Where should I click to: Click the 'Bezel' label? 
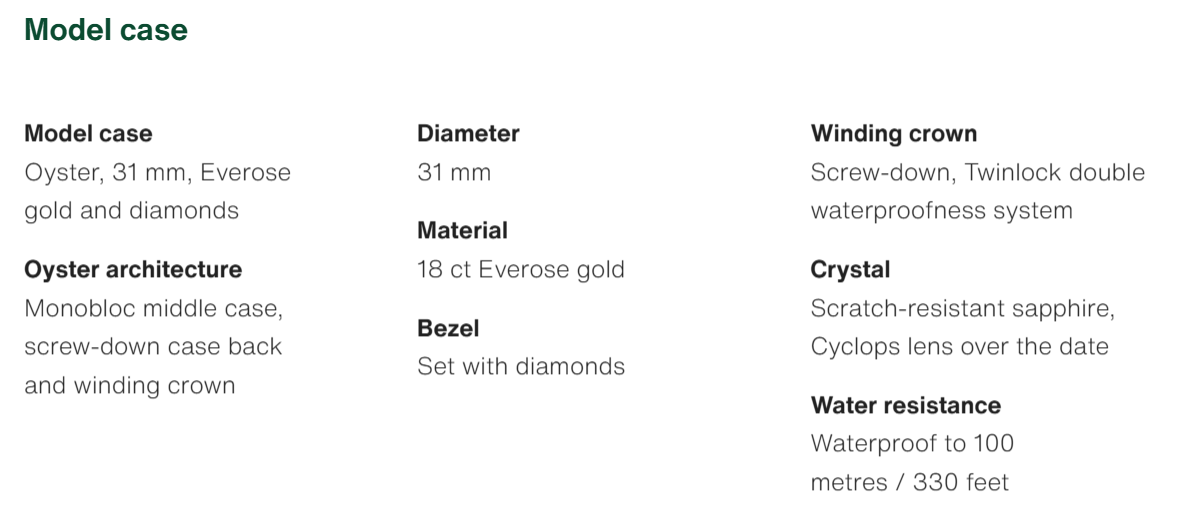click(x=448, y=329)
